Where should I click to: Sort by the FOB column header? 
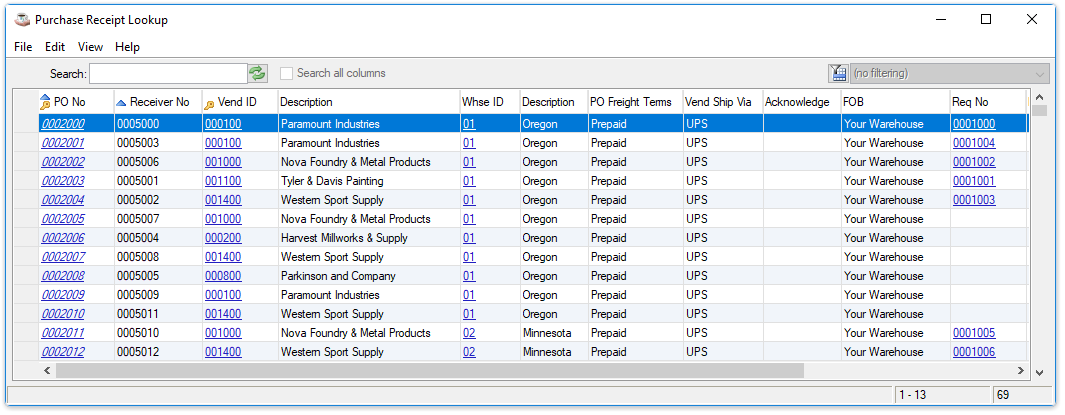[895, 103]
